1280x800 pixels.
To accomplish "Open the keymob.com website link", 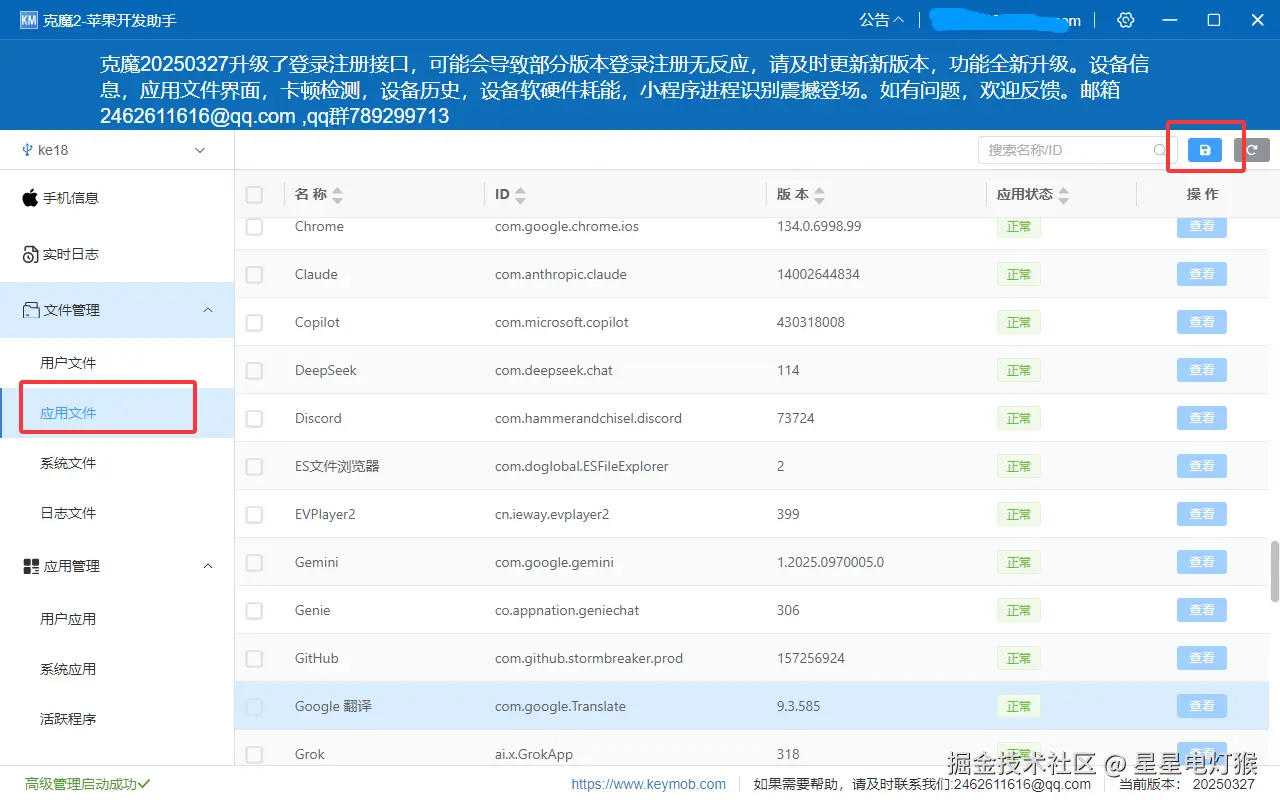I will [648, 784].
